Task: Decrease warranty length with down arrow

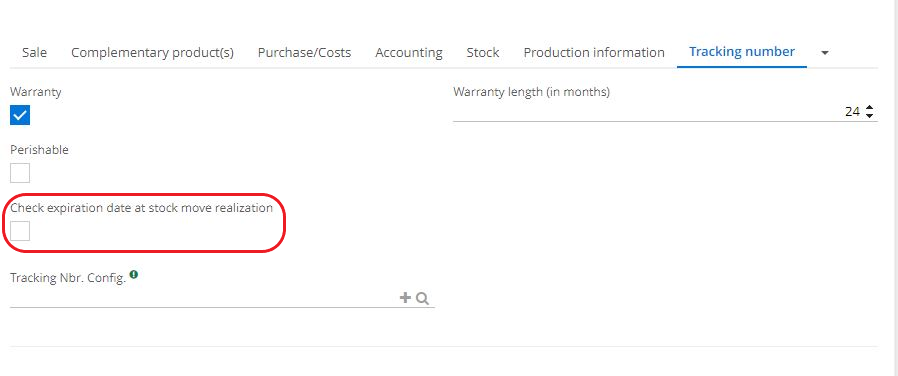Action: [869, 116]
